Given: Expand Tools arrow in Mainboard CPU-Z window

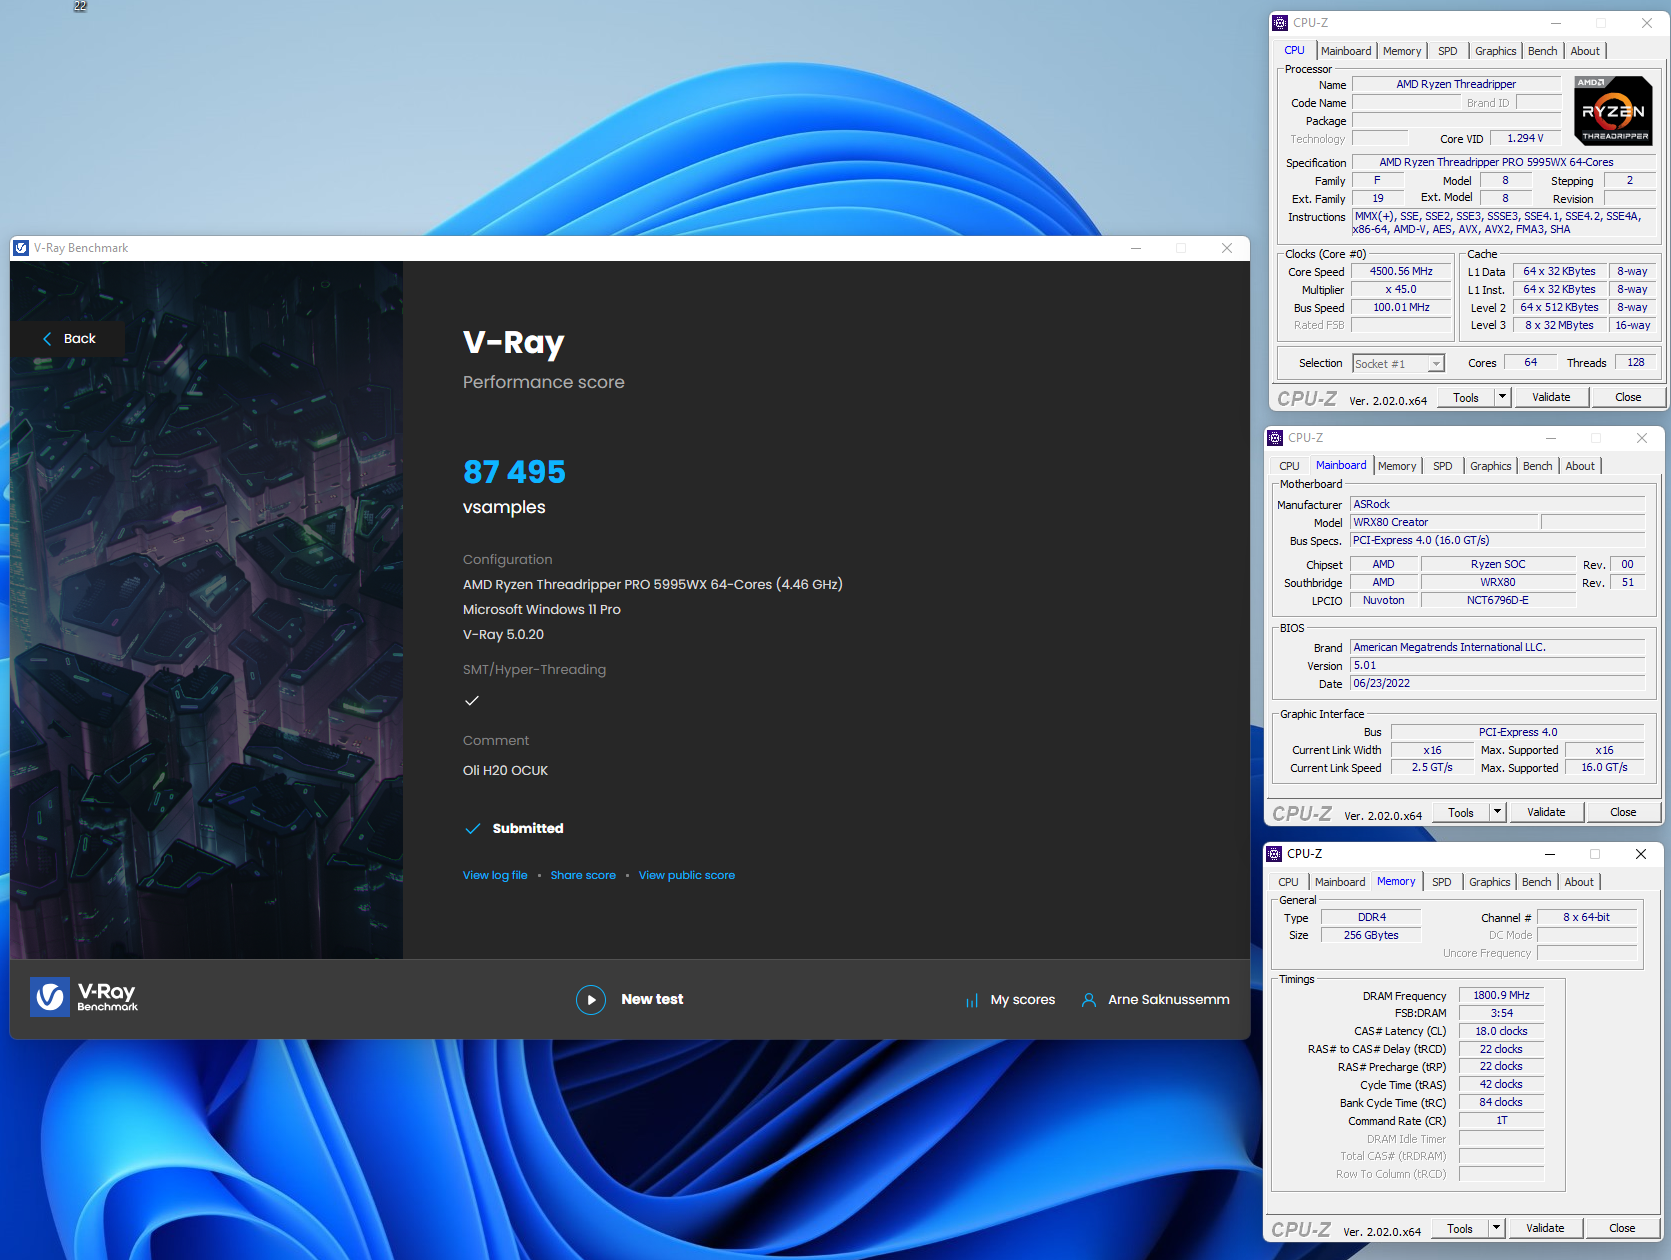Looking at the screenshot, I should [1497, 812].
